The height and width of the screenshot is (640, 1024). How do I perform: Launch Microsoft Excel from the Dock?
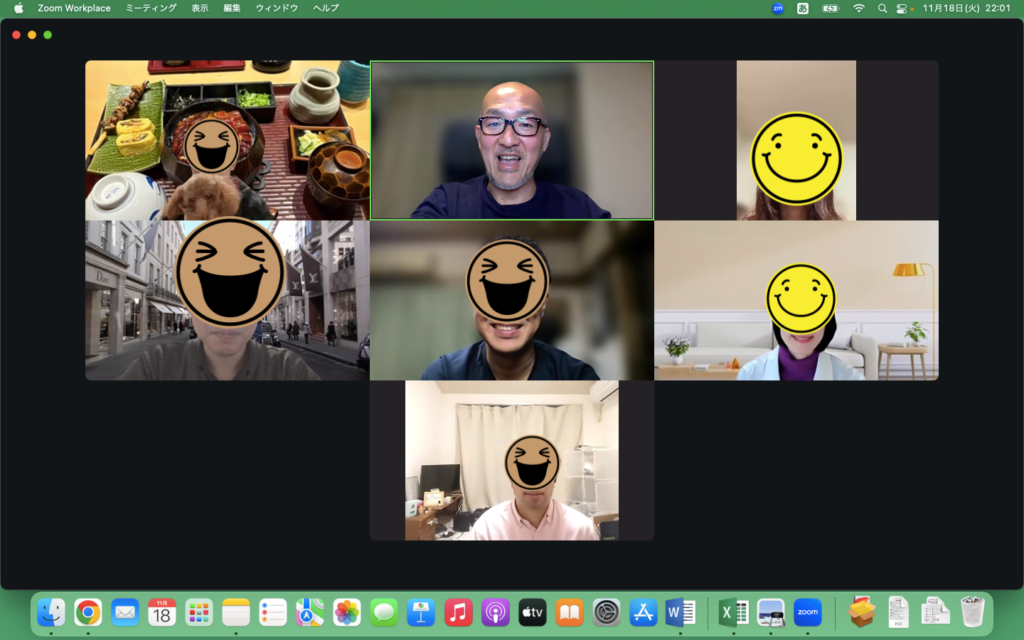pos(733,612)
